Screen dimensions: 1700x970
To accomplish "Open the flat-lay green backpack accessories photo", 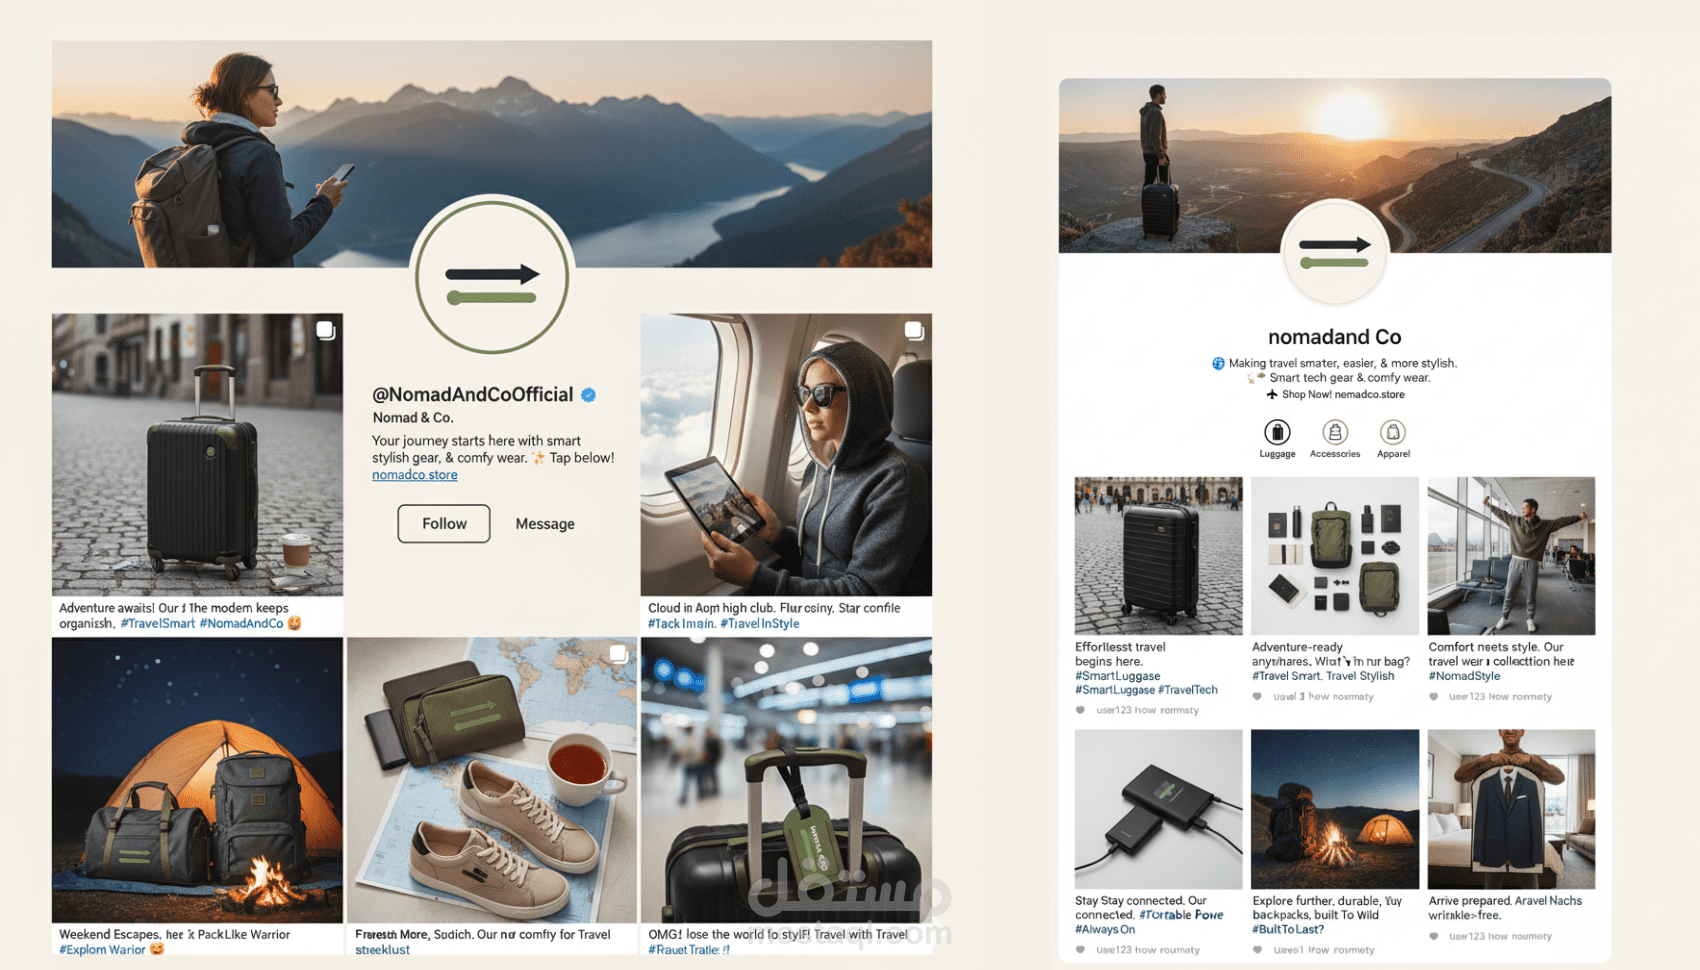I will pos(1335,556).
